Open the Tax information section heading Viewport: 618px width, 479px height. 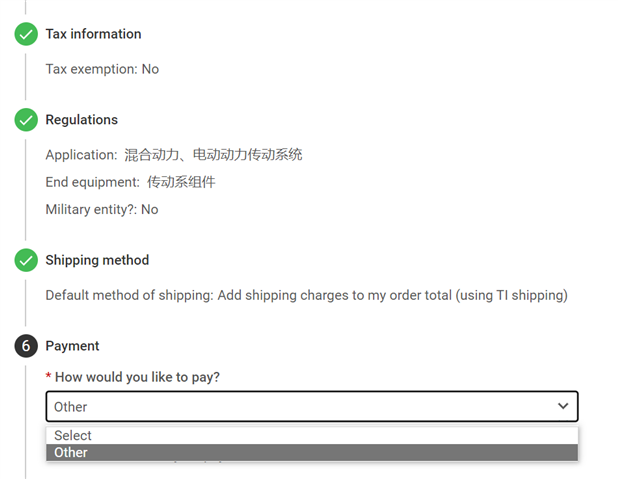coord(93,34)
